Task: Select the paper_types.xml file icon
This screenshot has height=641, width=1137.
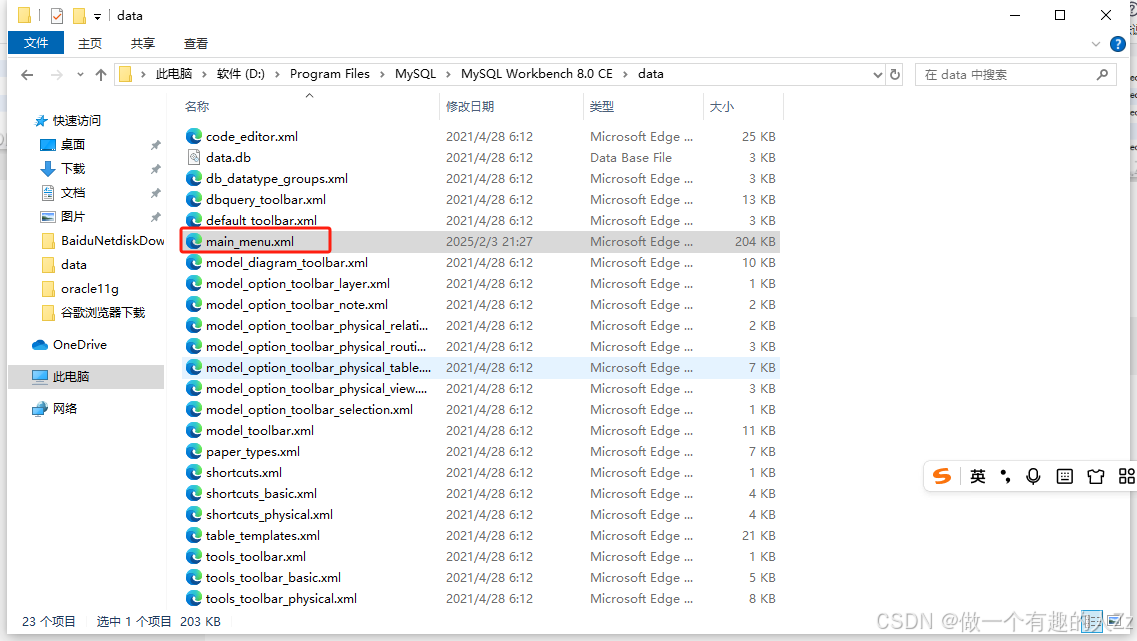Action: (x=194, y=452)
